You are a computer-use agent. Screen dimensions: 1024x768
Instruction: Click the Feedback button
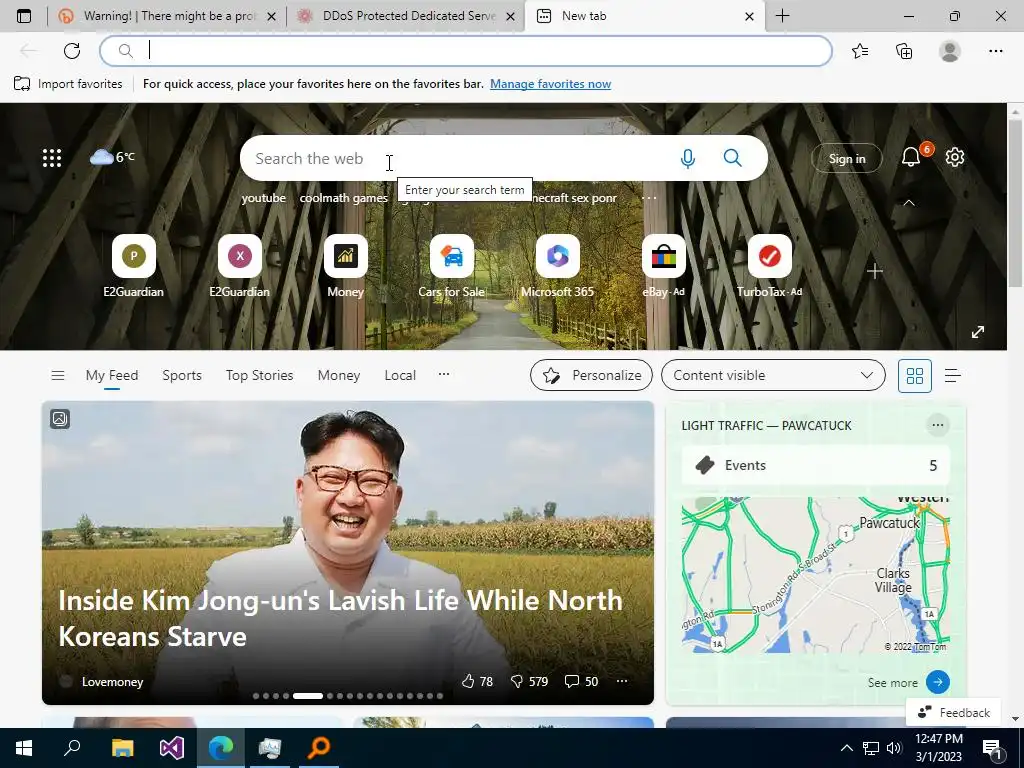pyautogui.click(x=953, y=712)
